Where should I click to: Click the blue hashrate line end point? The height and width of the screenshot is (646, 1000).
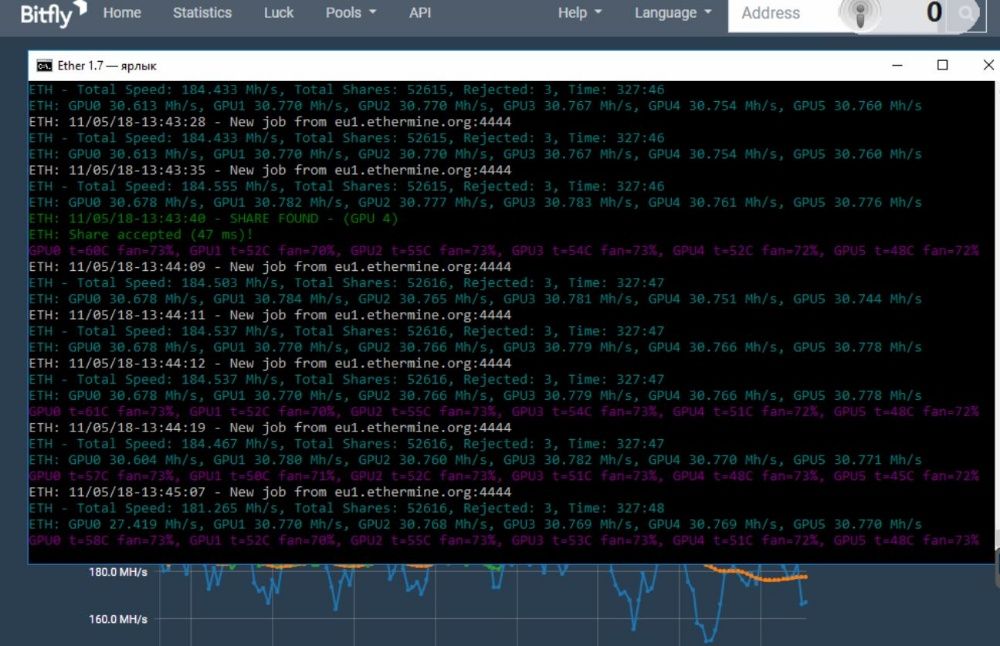pos(804,602)
